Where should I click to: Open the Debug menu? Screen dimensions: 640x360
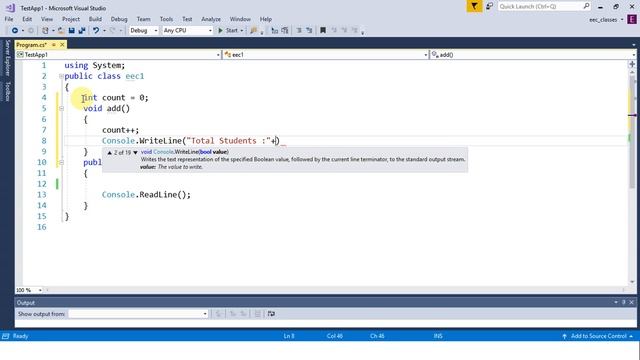(x=119, y=19)
